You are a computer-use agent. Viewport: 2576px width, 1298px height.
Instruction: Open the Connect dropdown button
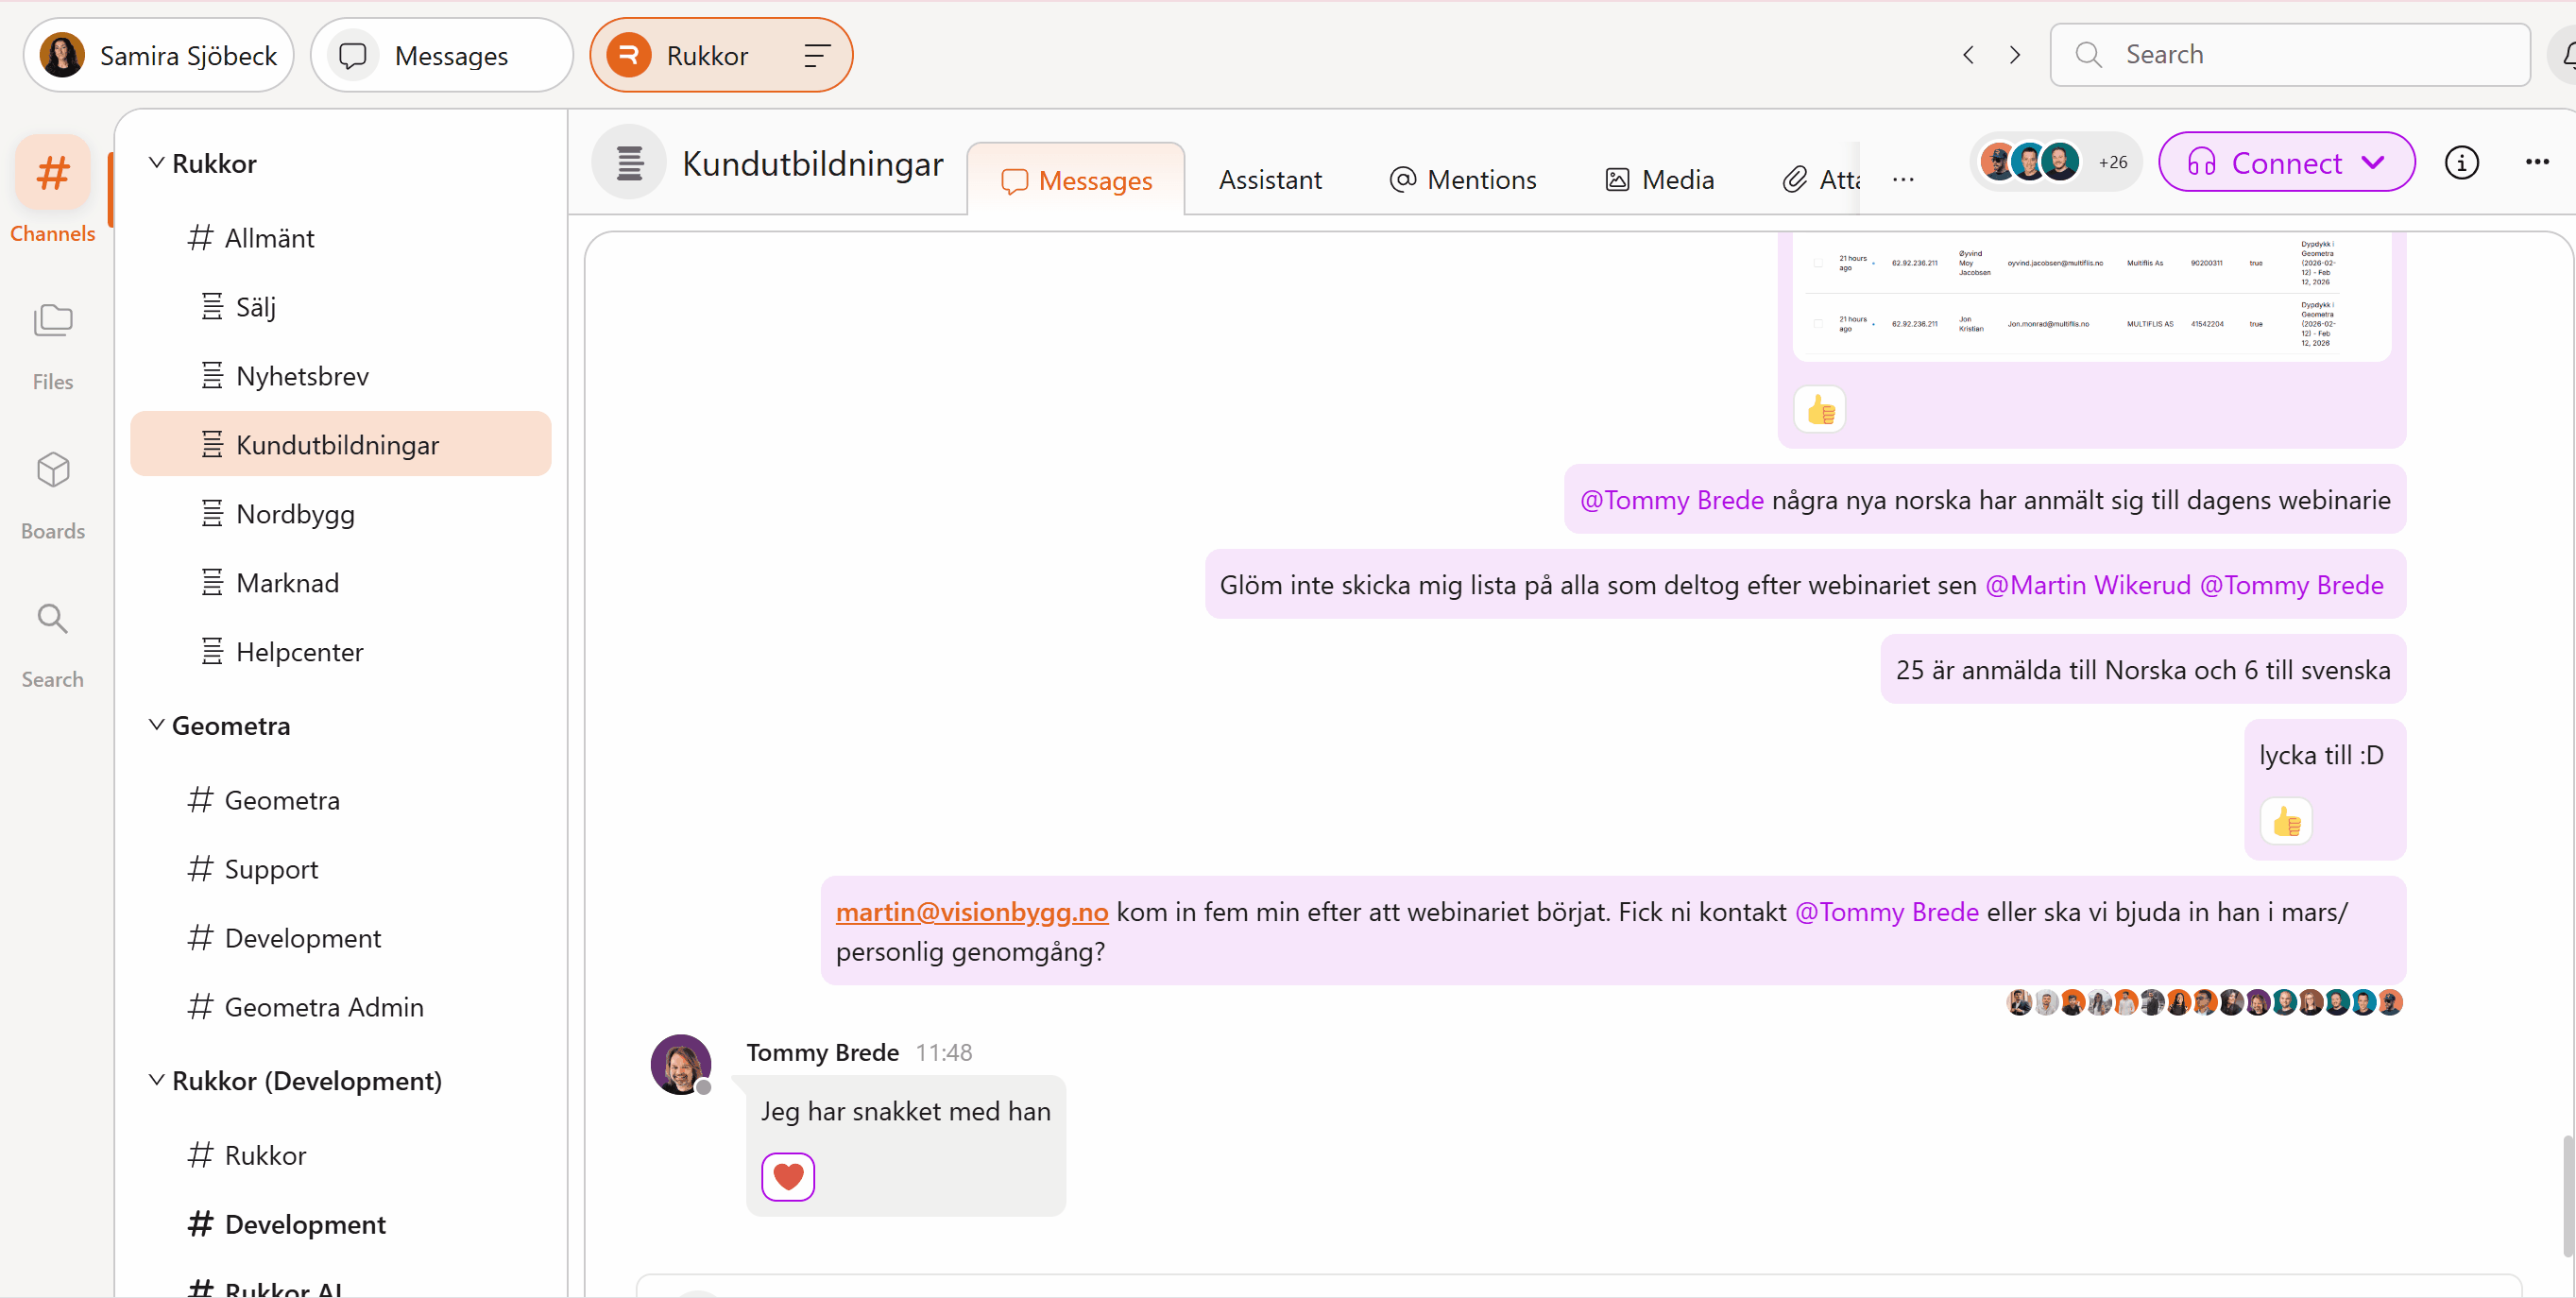(x=2286, y=162)
